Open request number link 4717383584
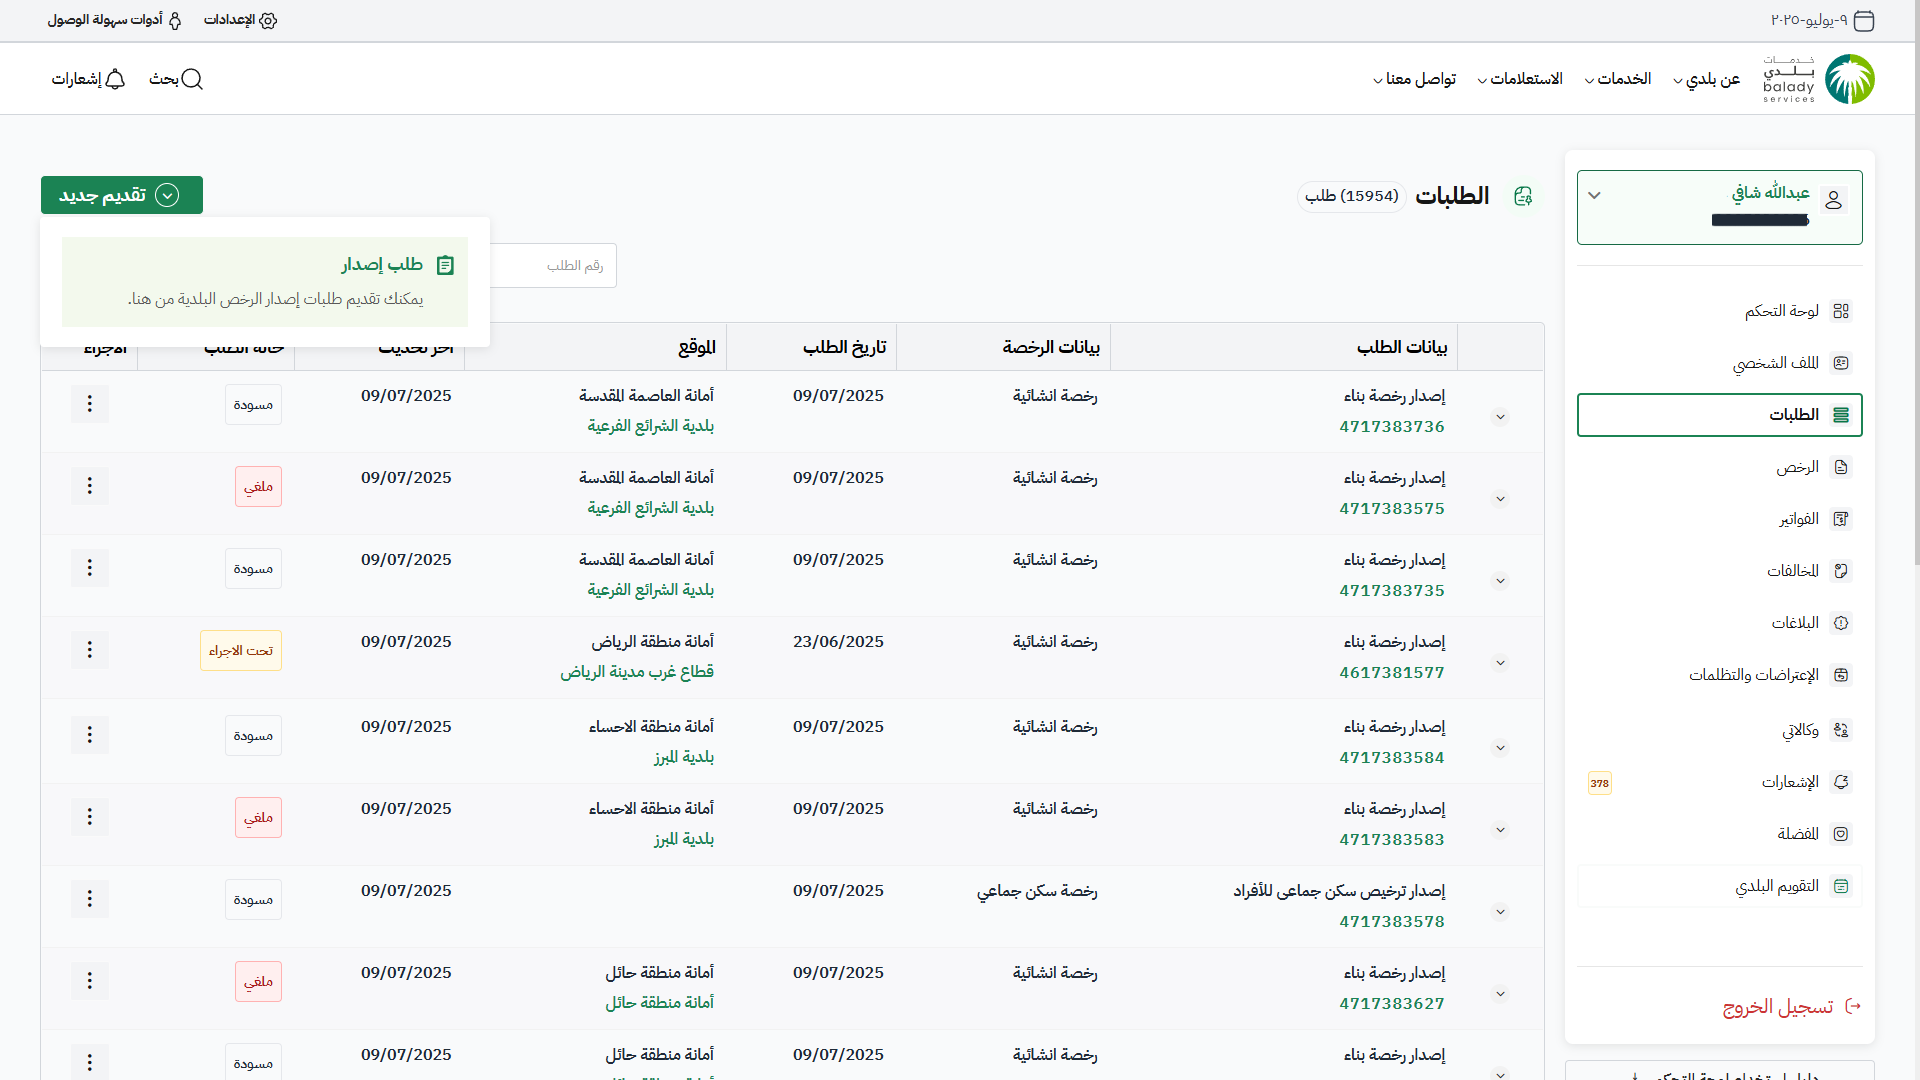1920x1080 pixels. click(x=1392, y=758)
